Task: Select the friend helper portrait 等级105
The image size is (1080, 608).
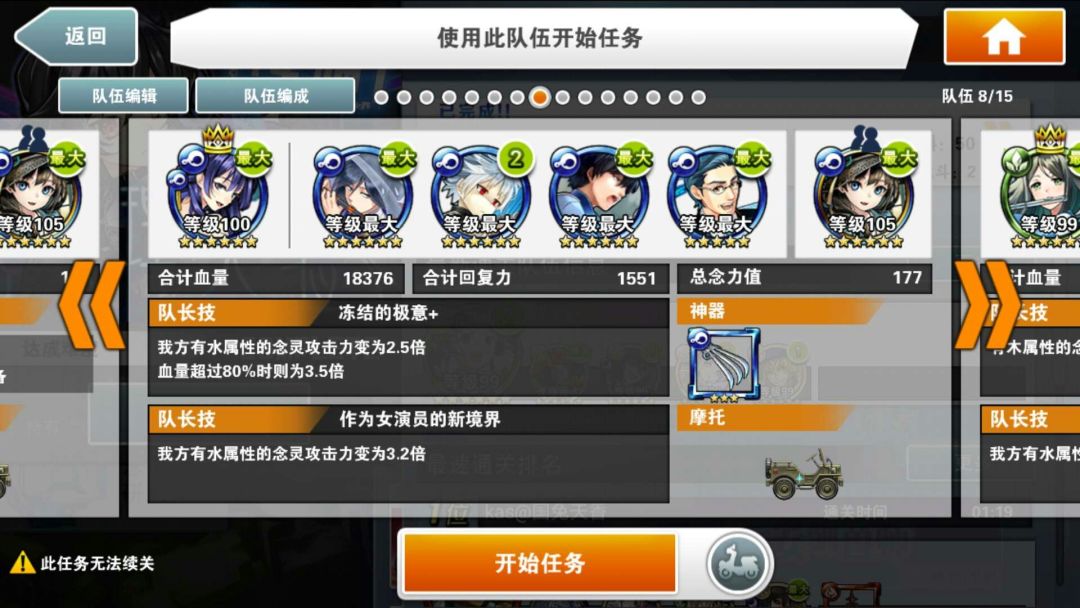Action: (x=864, y=193)
